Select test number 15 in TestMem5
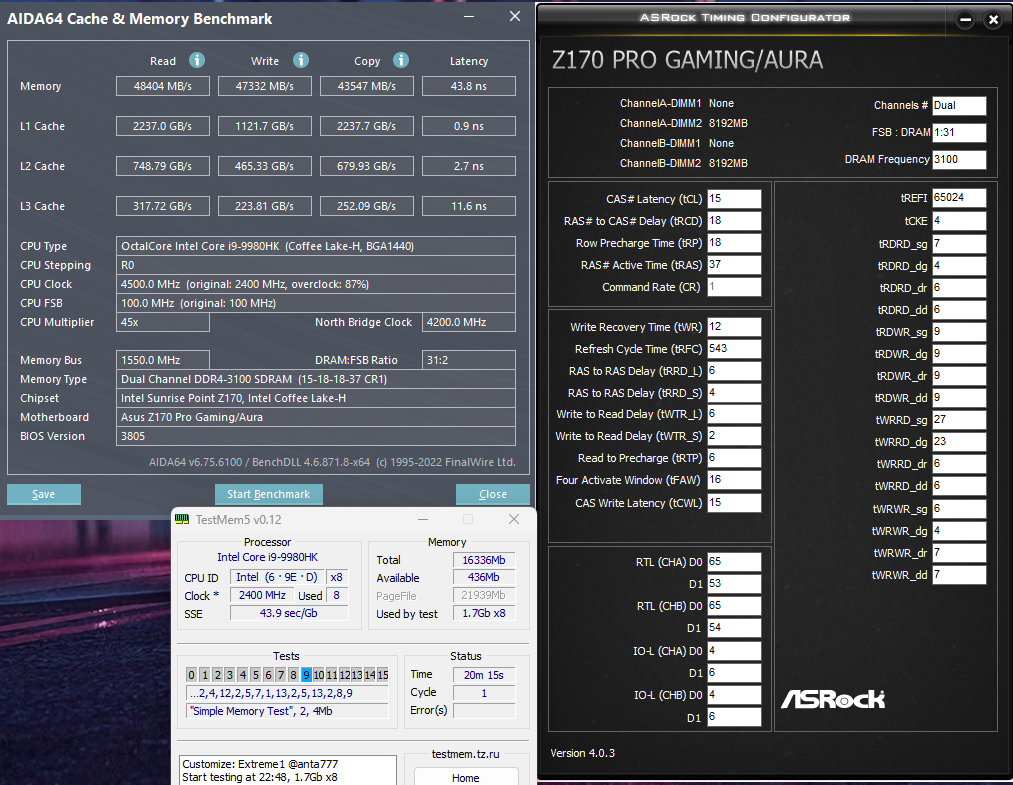Image resolution: width=1013 pixels, height=785 pixels. pos(382,675)
